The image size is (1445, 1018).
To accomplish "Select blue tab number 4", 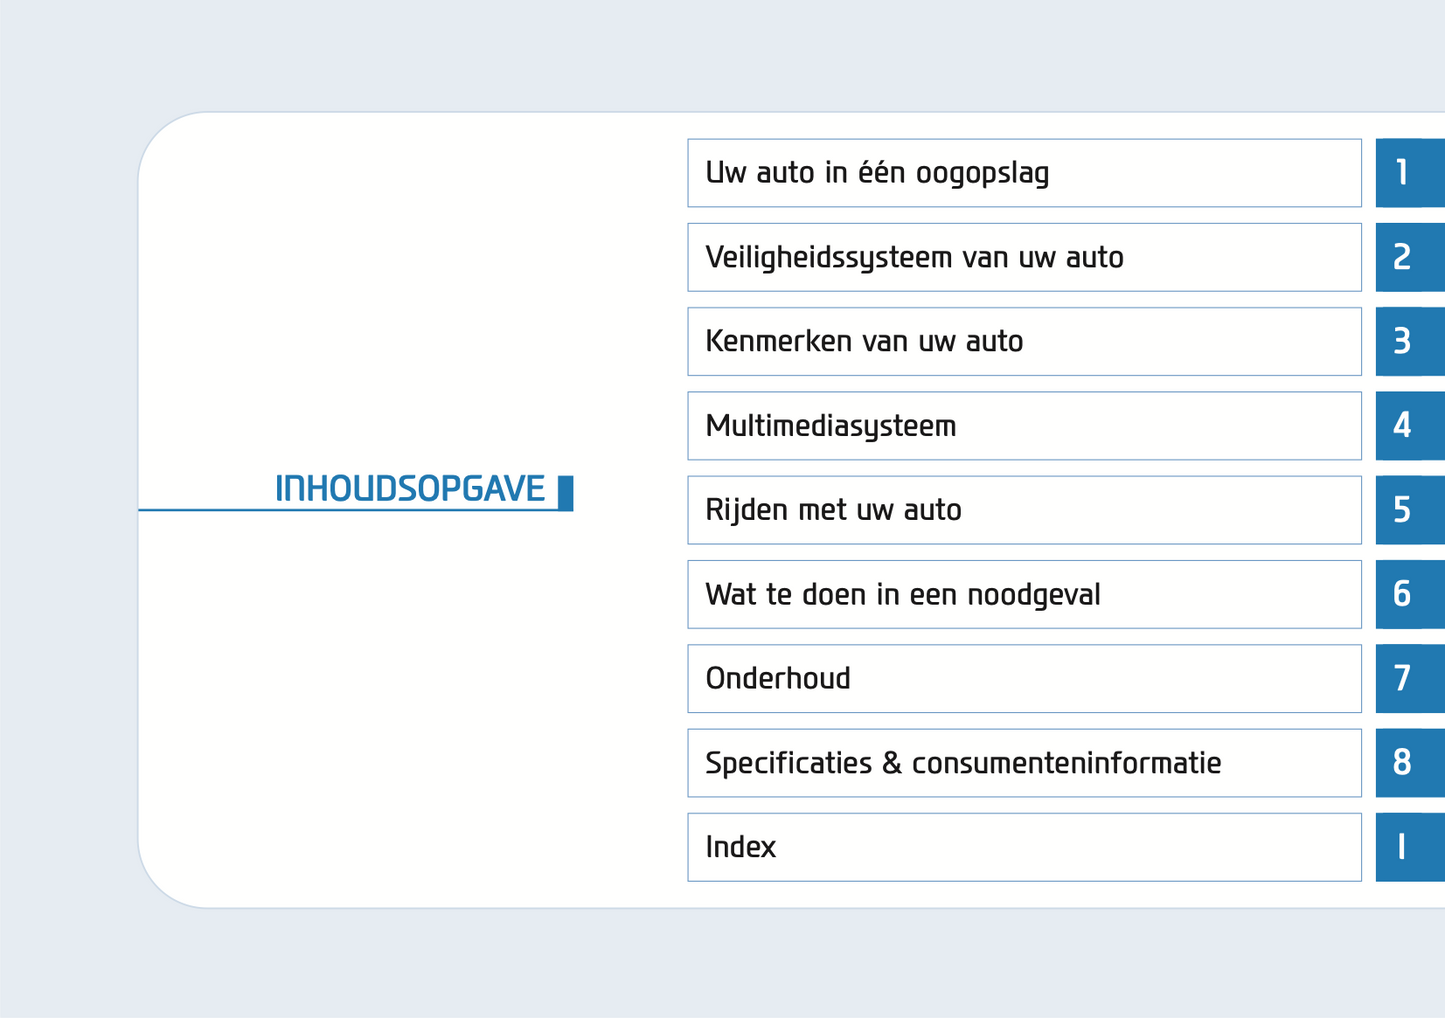I will coord(1409,426).
